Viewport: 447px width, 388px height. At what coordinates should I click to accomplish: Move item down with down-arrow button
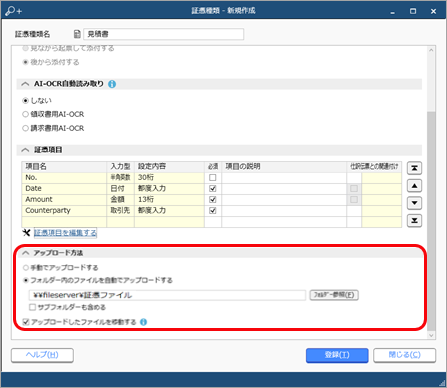[x=414, y=203]
